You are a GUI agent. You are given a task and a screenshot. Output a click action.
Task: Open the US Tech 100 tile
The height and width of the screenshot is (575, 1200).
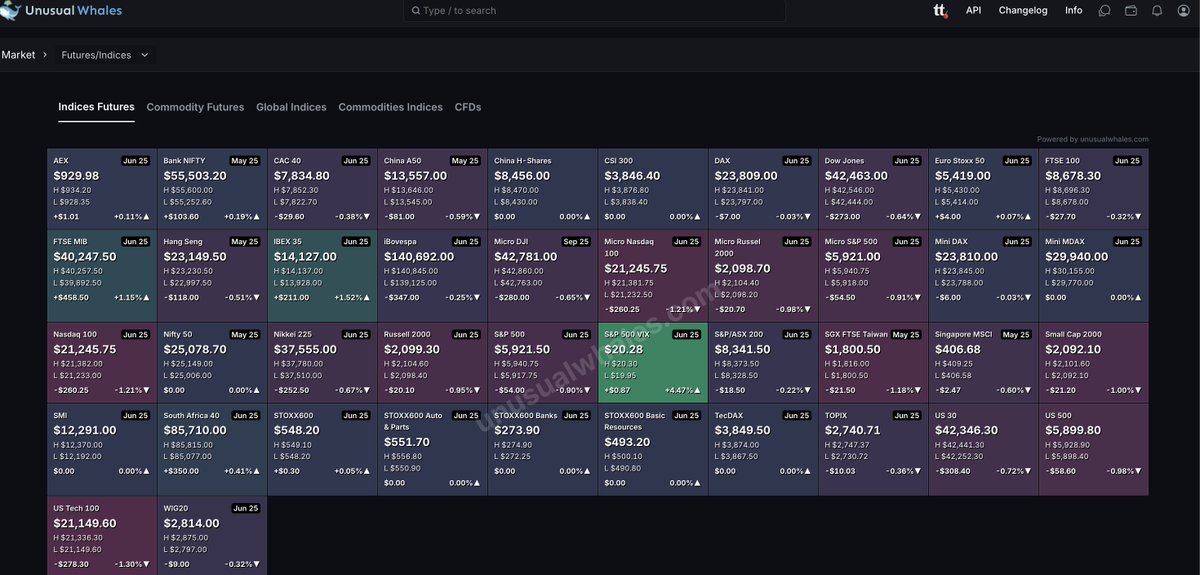(x=102, y=537)
